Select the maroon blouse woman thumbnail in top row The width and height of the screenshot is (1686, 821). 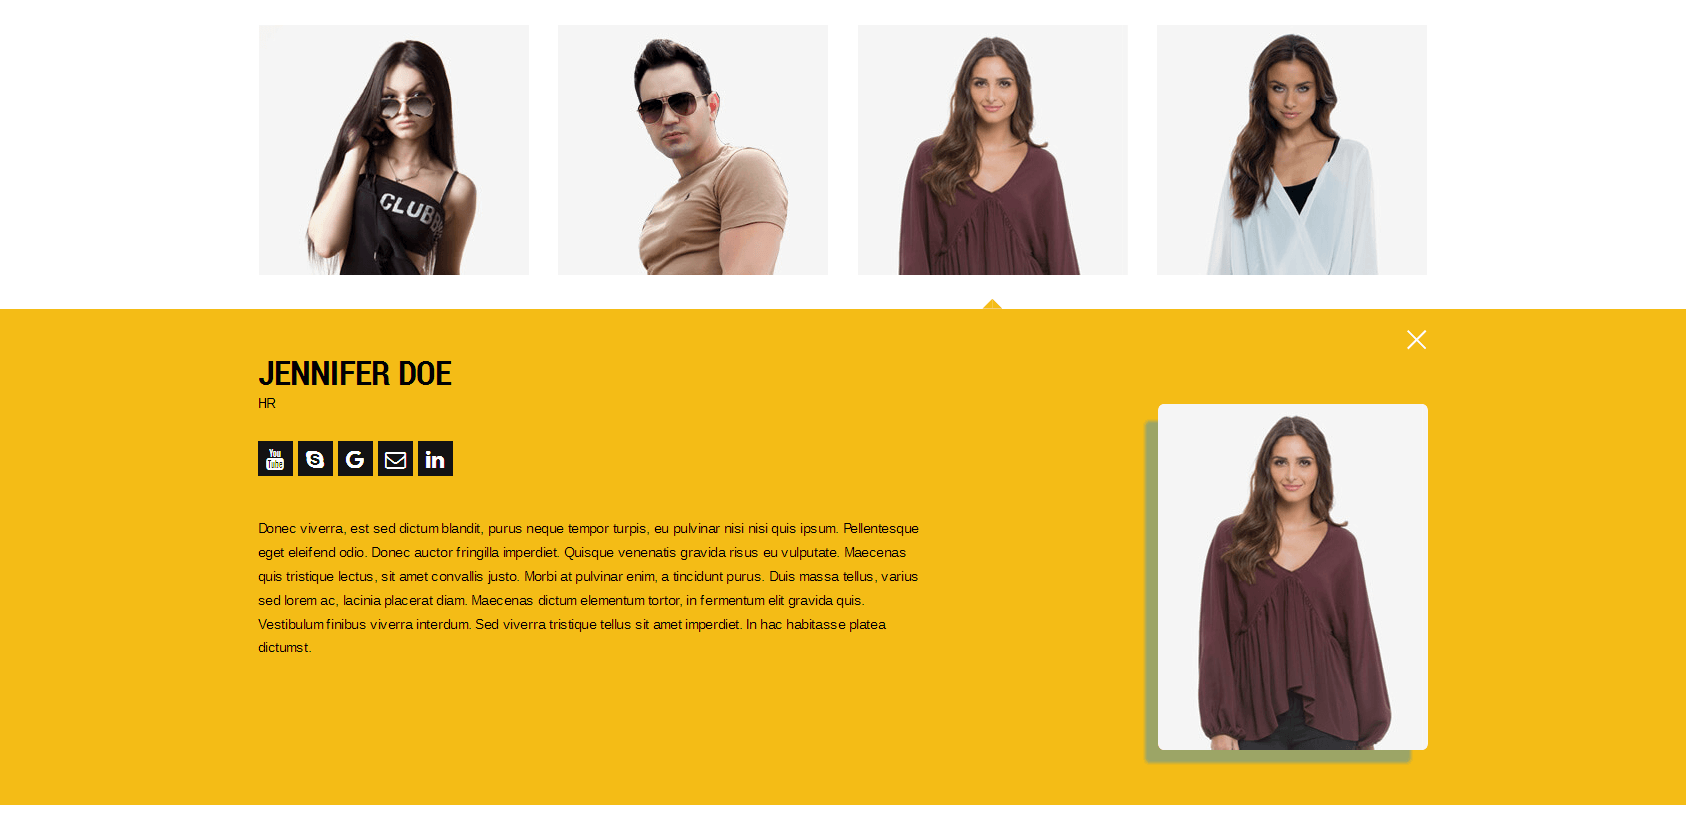(x=993, y=150)
